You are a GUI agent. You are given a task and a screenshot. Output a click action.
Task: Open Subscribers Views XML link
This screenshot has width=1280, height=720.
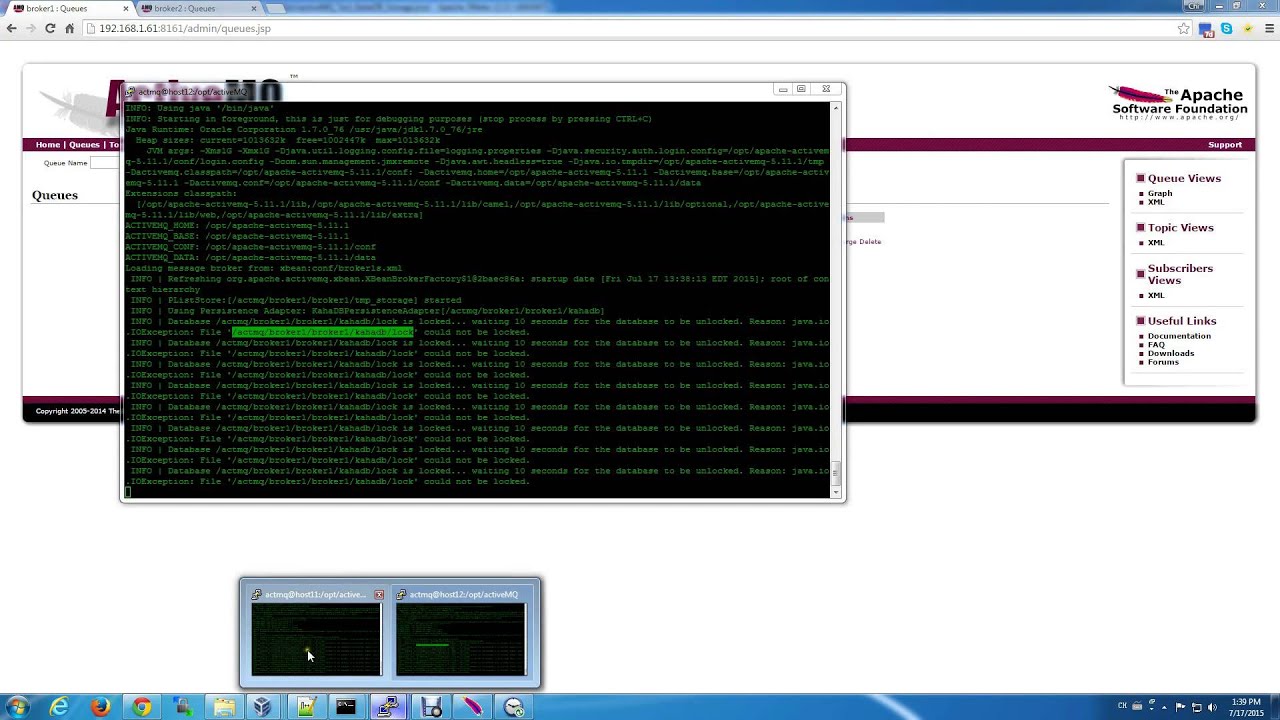point(1155,295)
